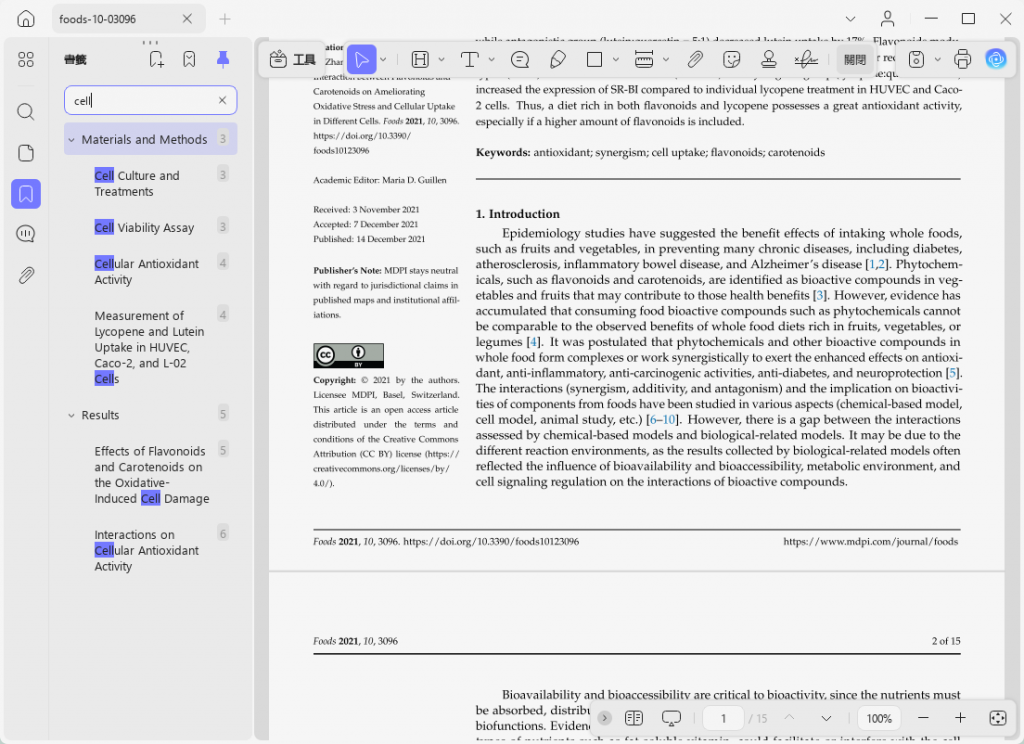Add a new bookmark icon
Image resolution: width=1024 pixels, height=744 pixels.
[156, 59]
